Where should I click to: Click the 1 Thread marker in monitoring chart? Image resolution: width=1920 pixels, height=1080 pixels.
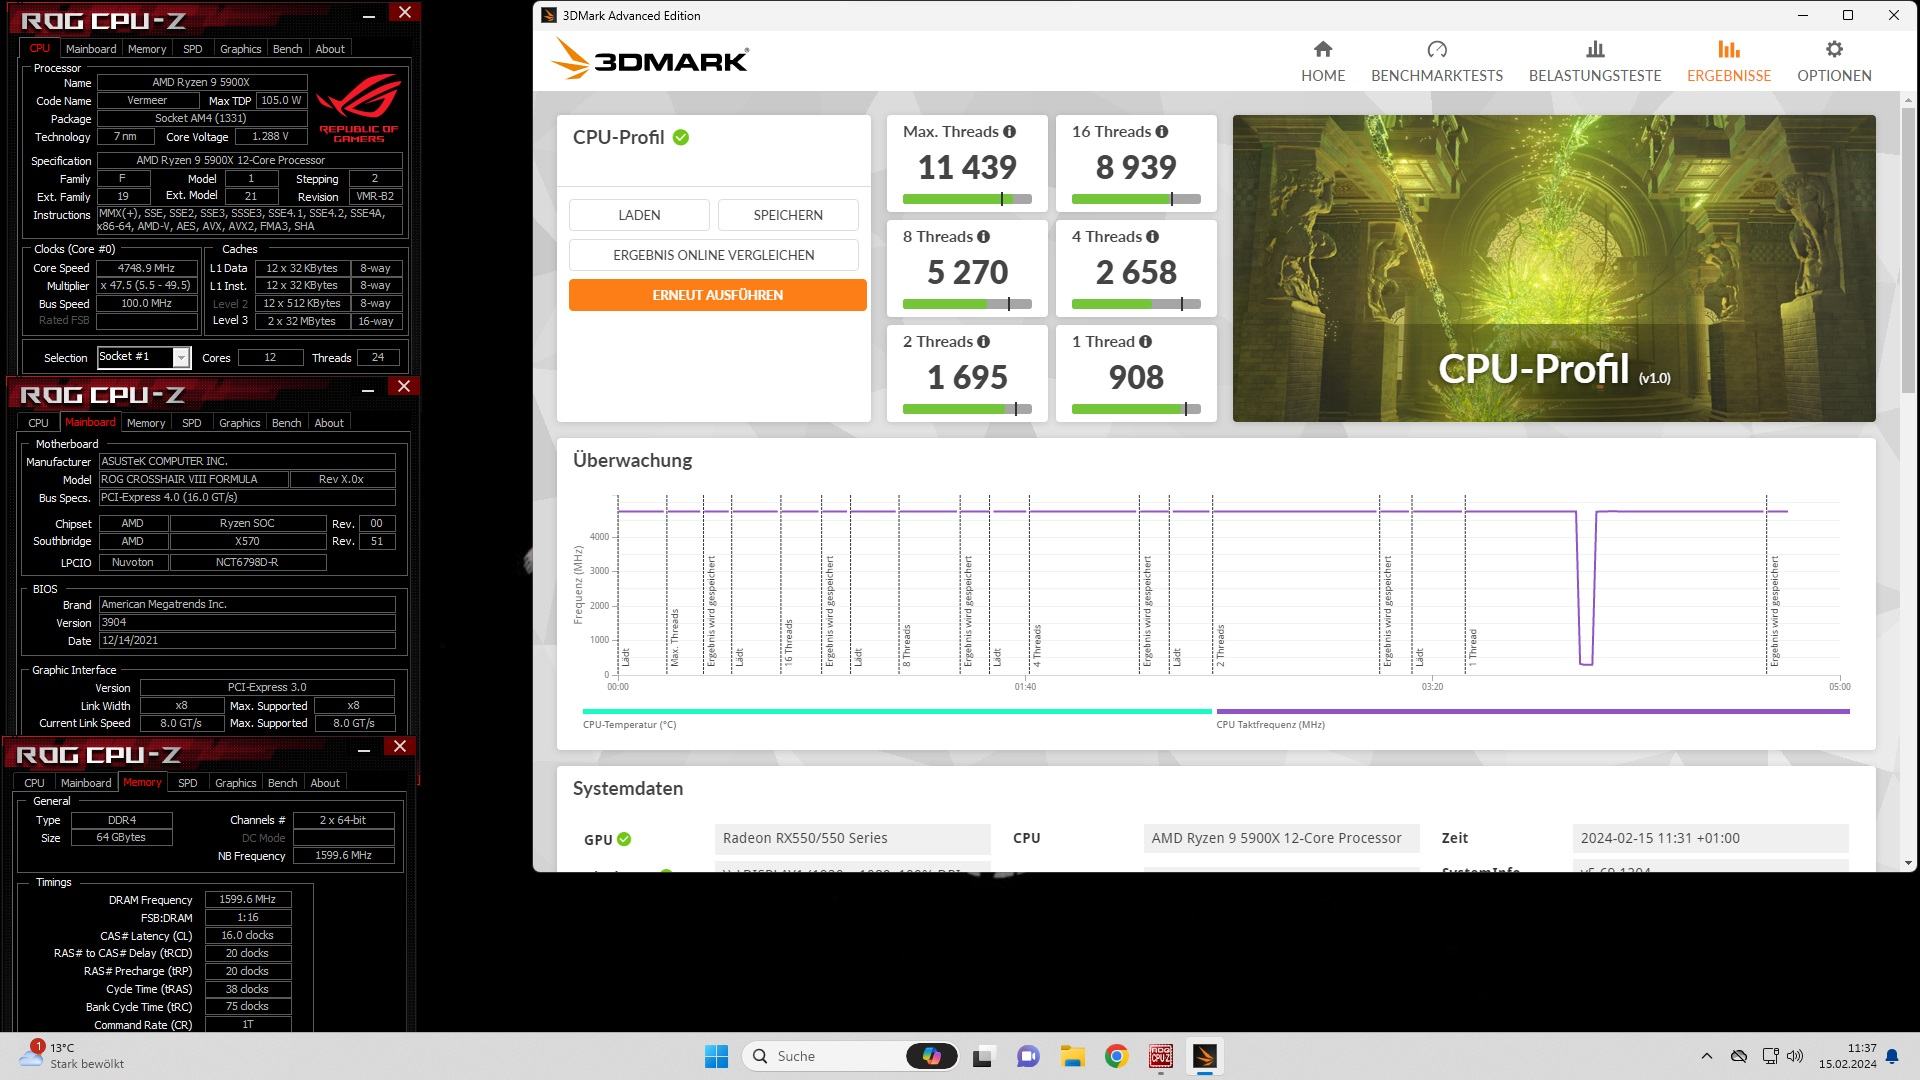[1473, 648]
